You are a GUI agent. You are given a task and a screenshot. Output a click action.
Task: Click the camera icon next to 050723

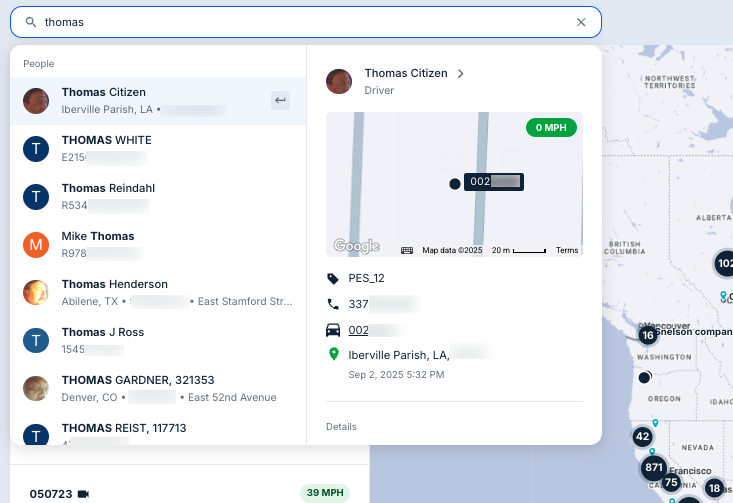tap(83, 494)
